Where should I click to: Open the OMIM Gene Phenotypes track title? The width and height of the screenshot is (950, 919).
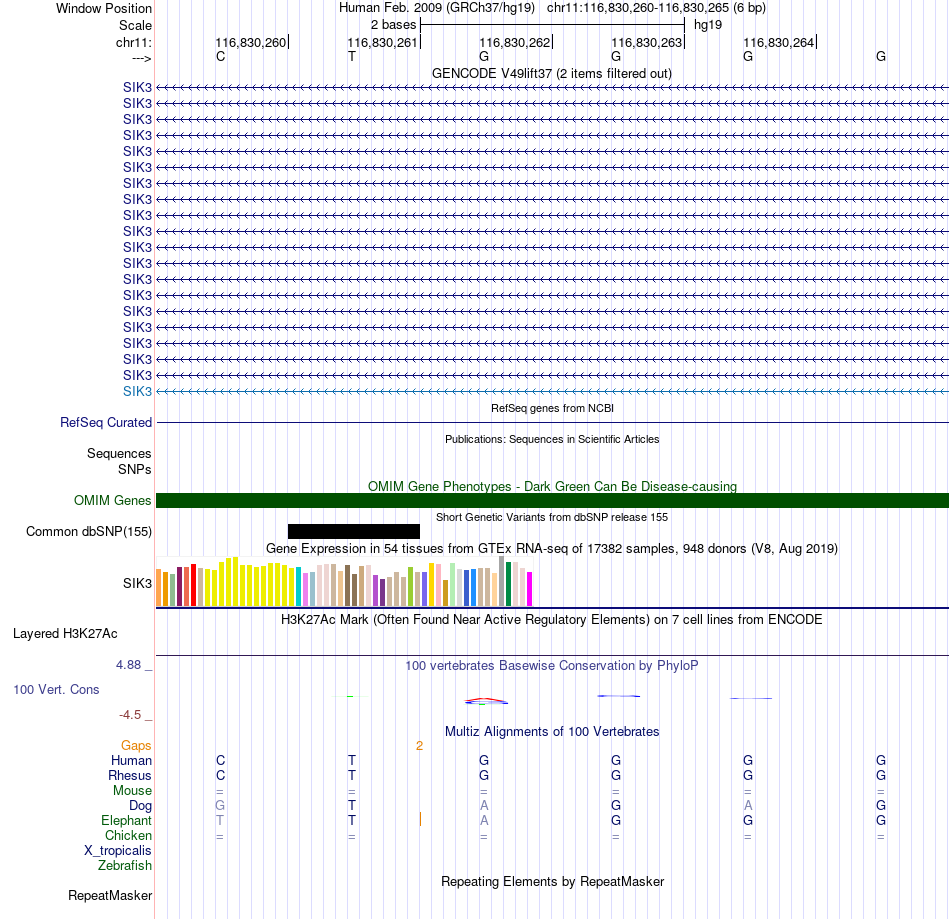point(552,486)
